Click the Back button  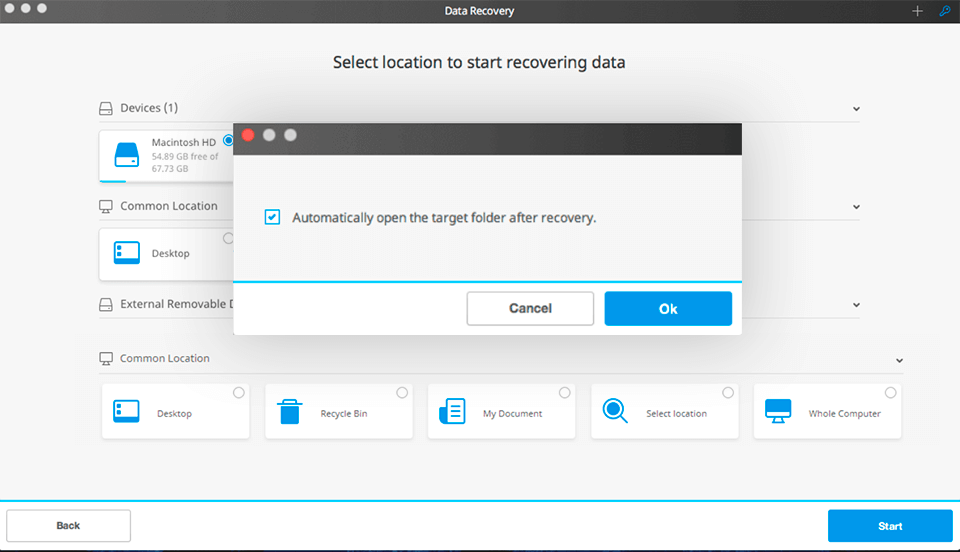tap(69, 526)
